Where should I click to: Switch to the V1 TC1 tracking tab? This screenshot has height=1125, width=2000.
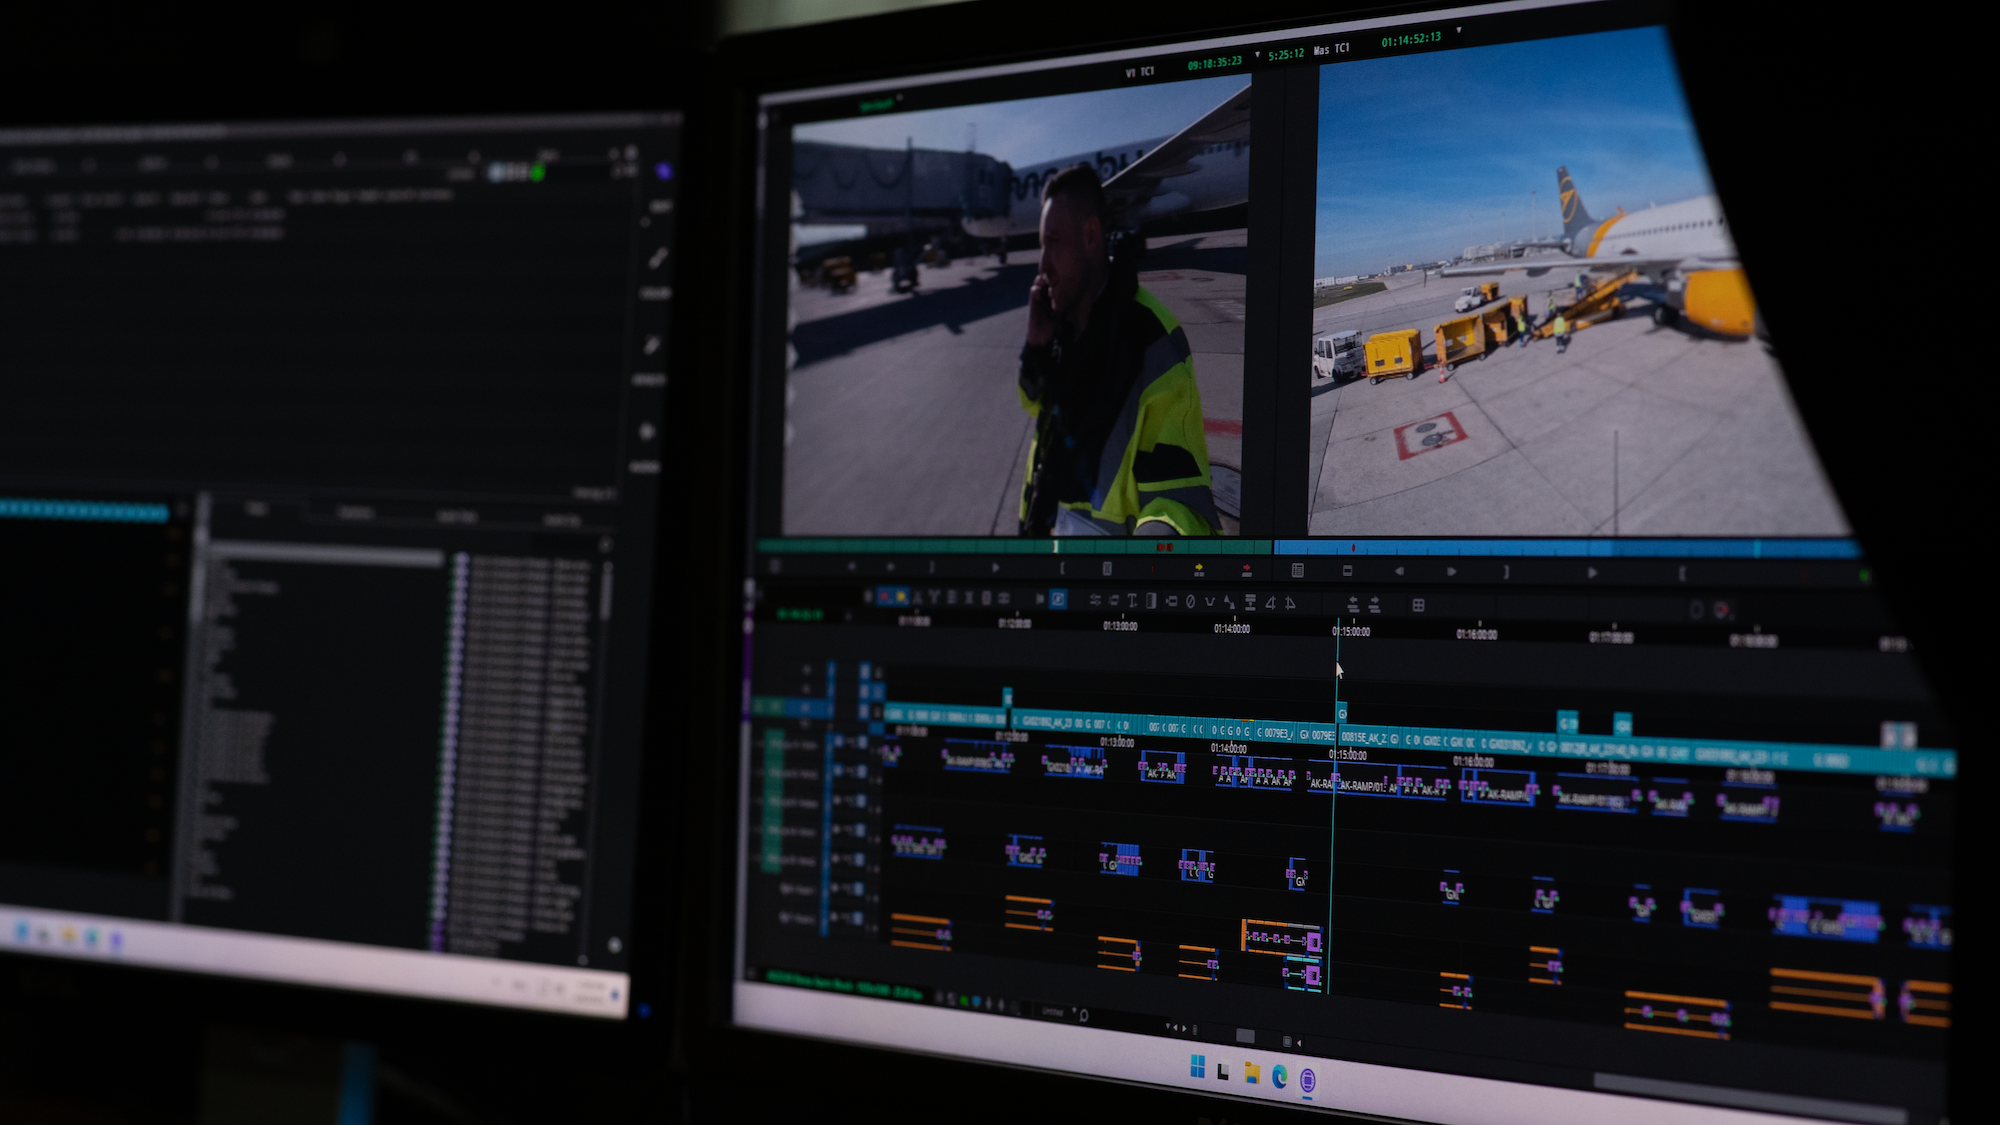(1138, 72)
